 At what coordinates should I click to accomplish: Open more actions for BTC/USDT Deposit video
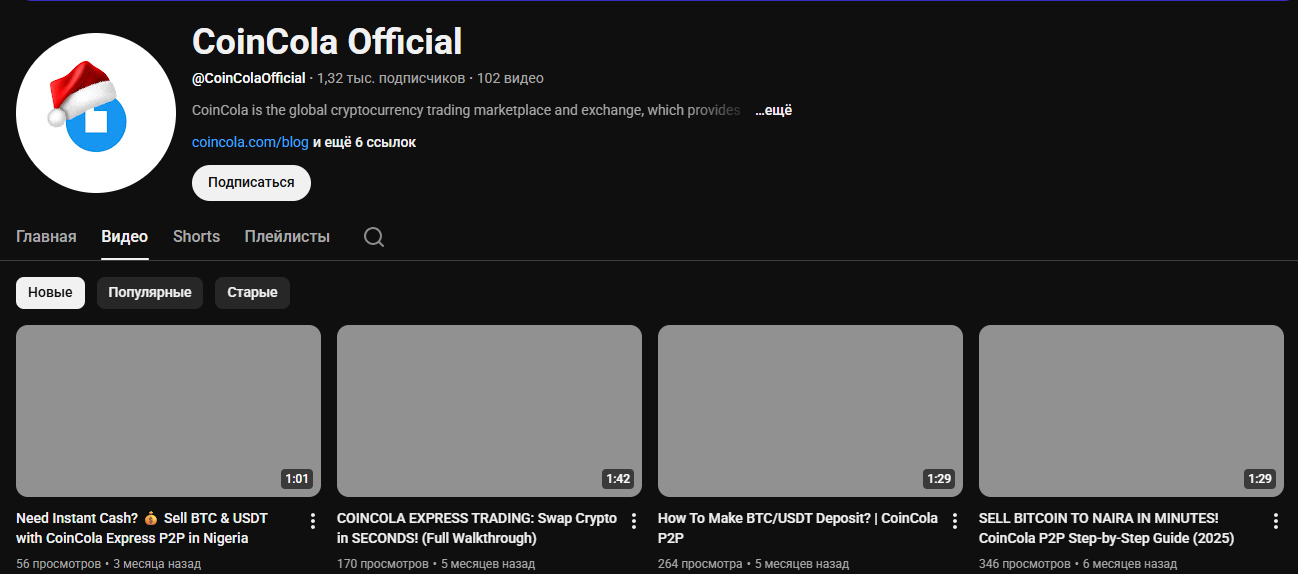[955, 521]
